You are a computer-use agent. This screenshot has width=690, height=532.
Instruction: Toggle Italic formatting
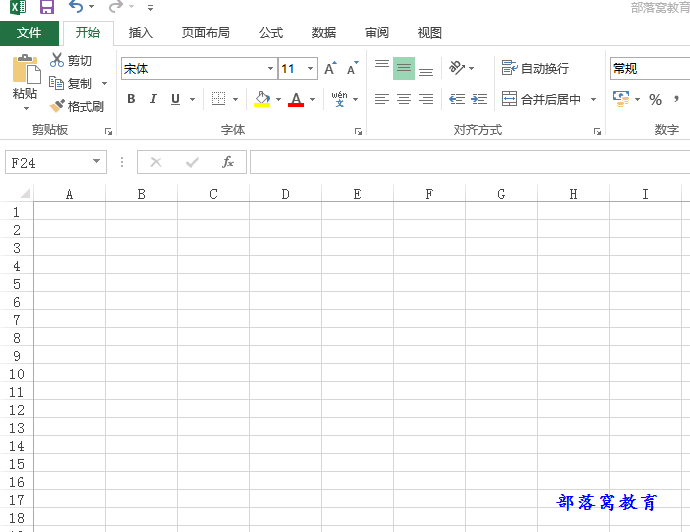[153, 99]
